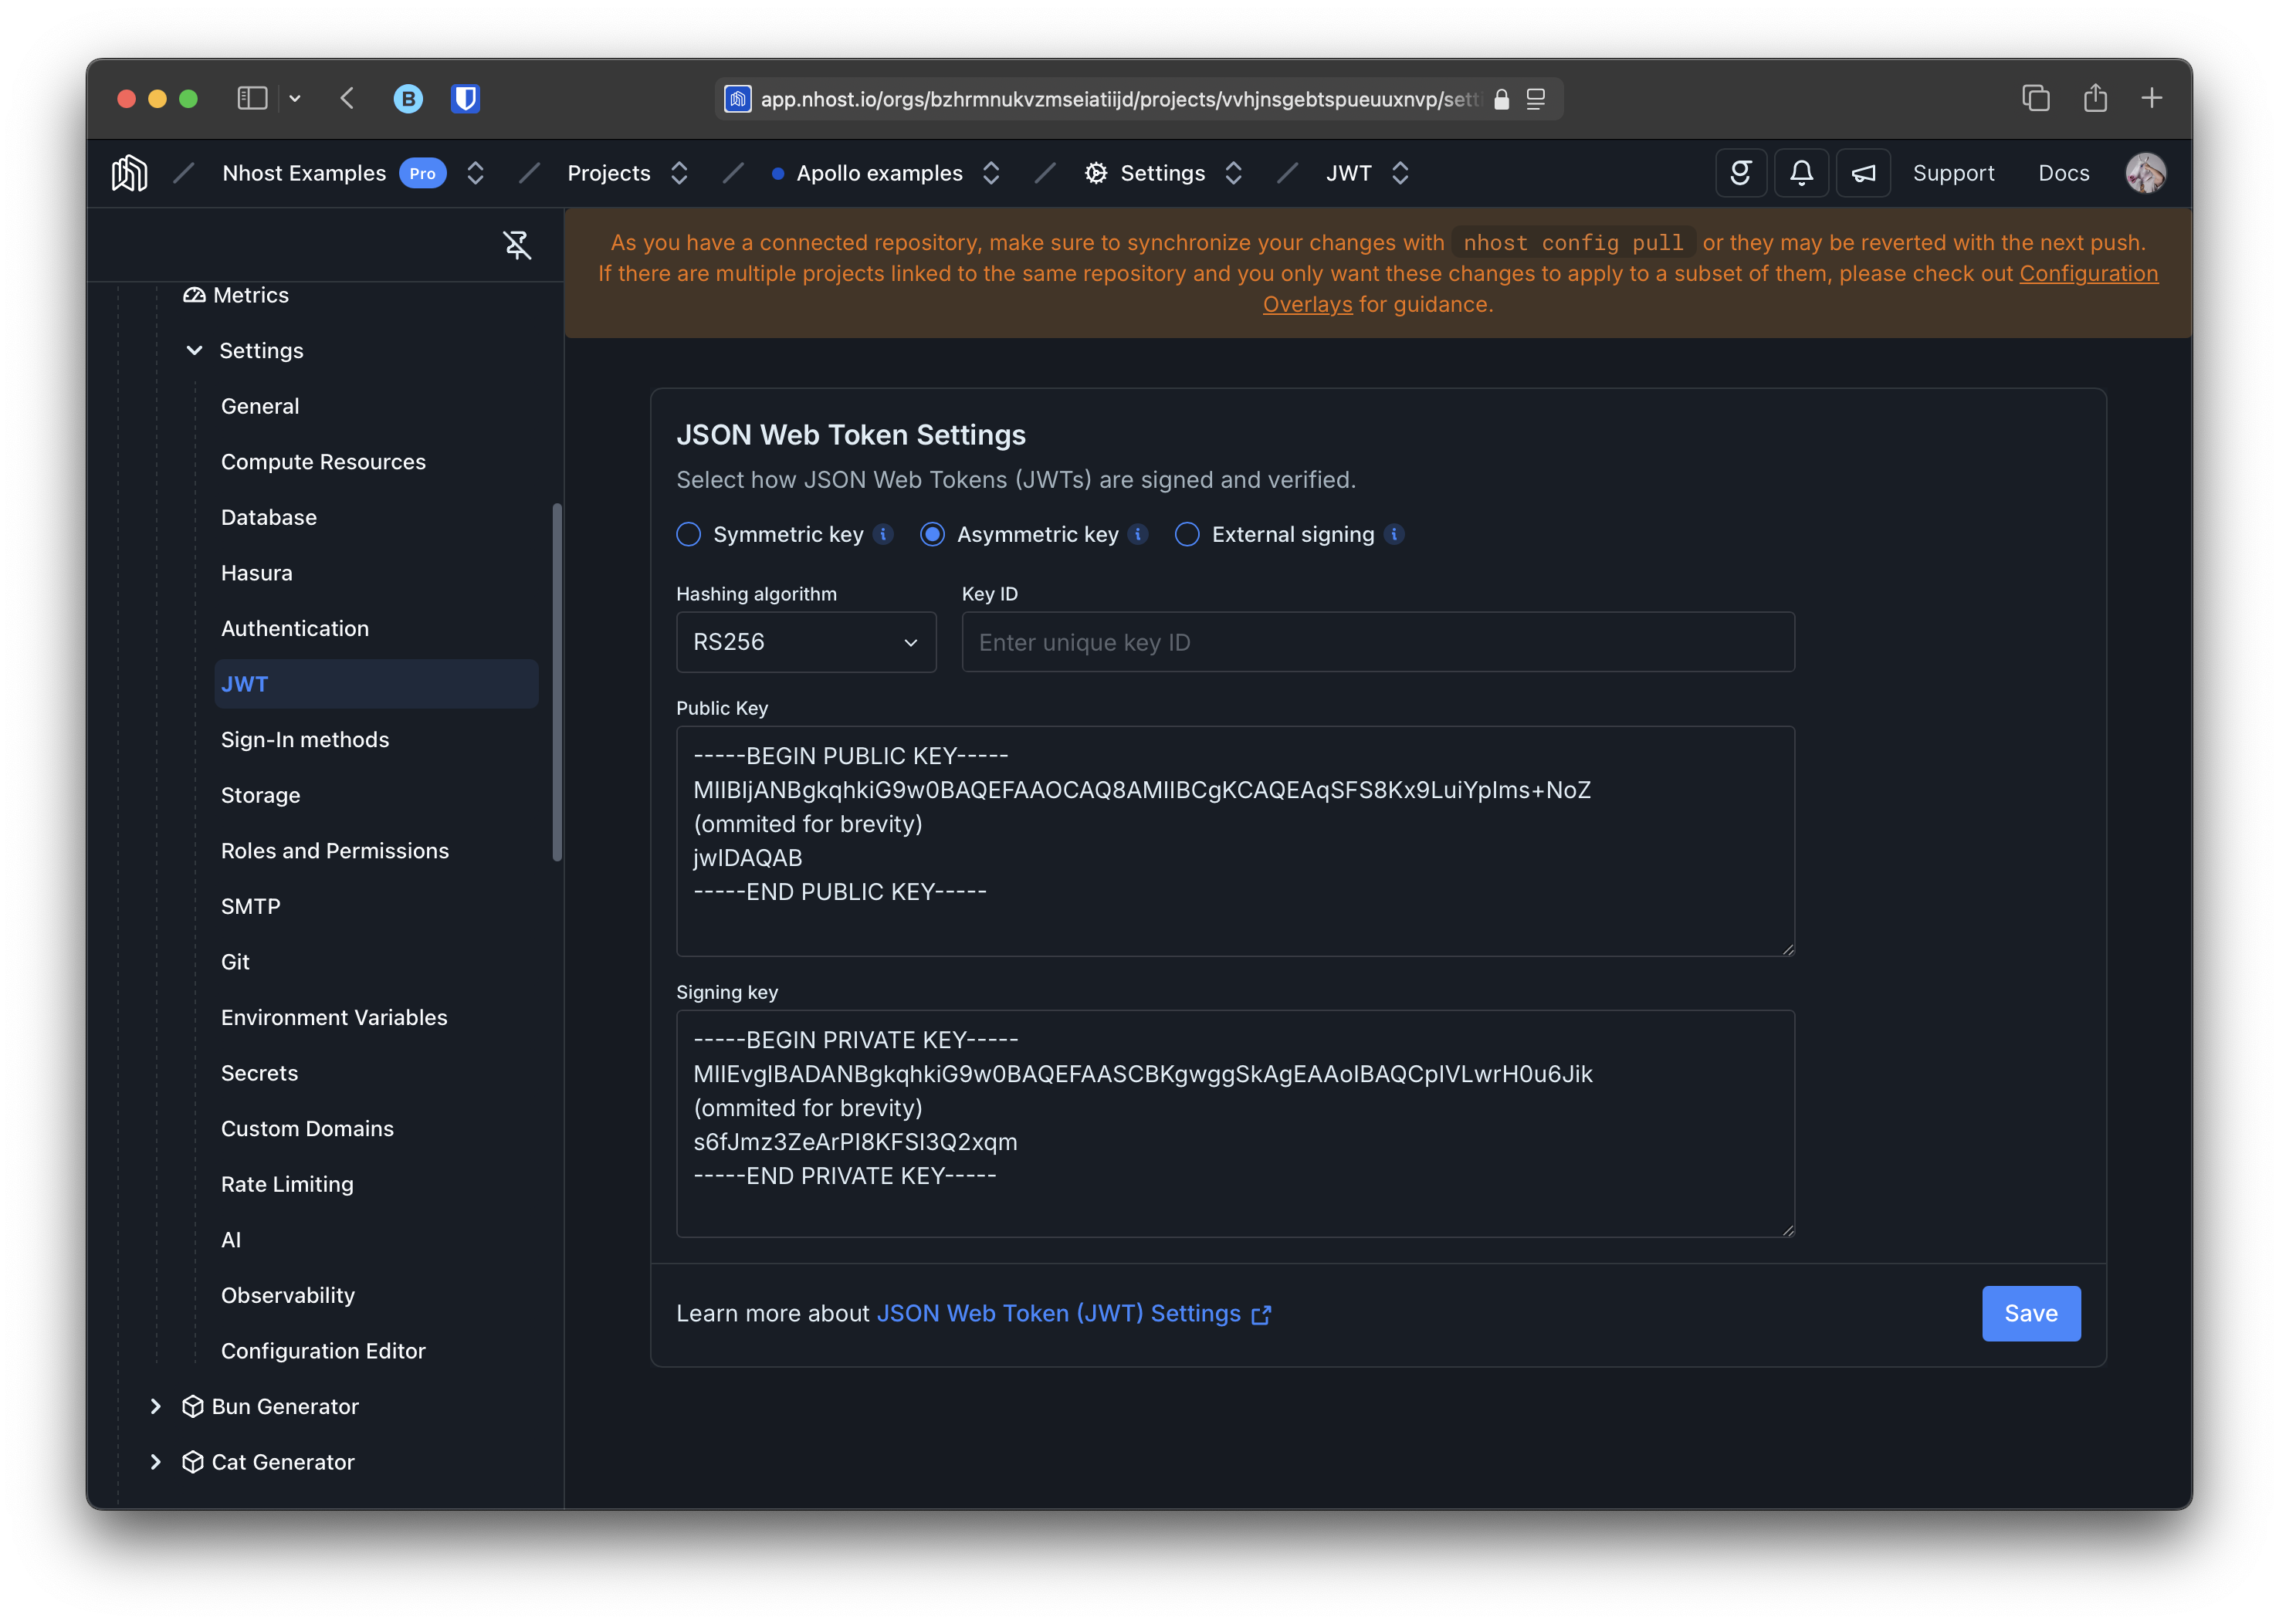
Task: Open the RS256 hashing algorithm dropdown
Action: coord(805,642)
